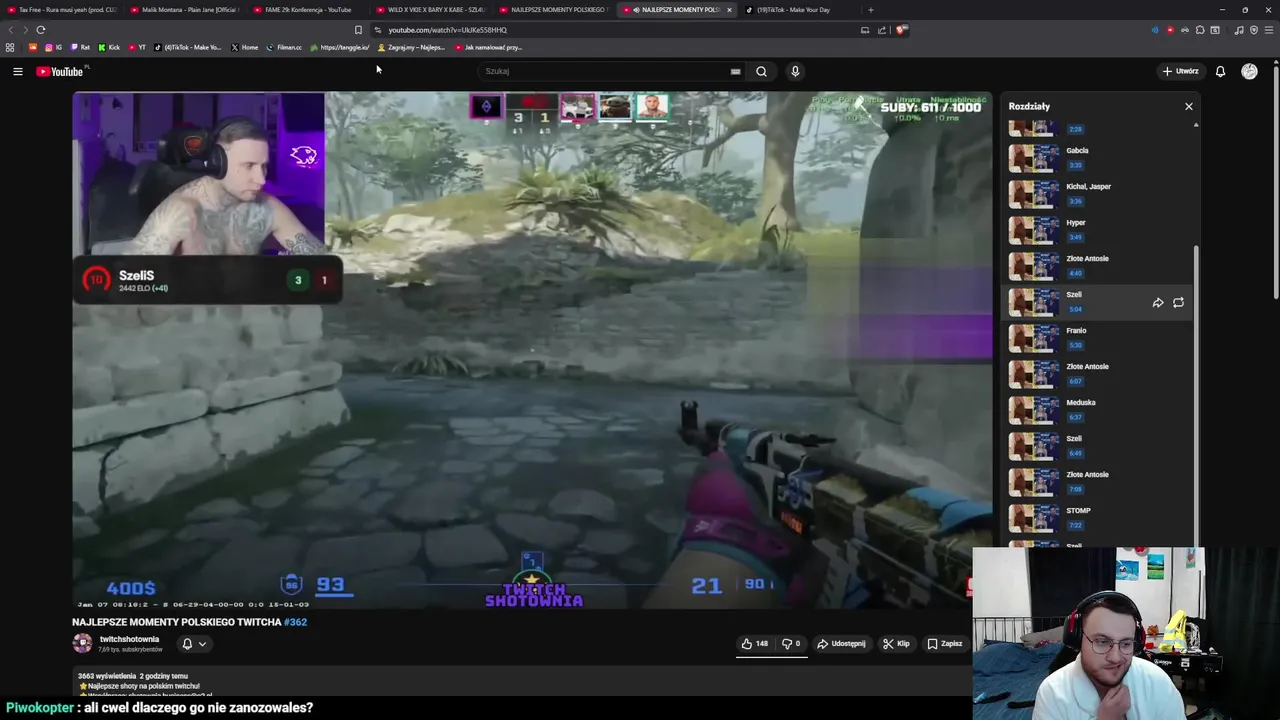Bookmark this page icon in address bar
The image size is (1280, 720).
[x=358, y=30]
